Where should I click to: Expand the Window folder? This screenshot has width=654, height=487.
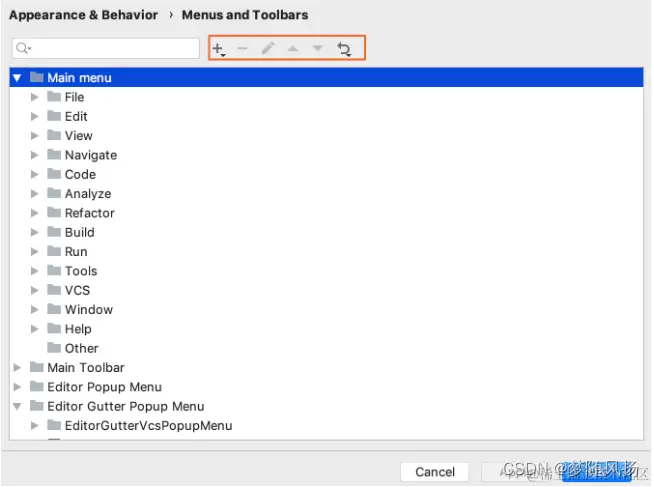34,309
